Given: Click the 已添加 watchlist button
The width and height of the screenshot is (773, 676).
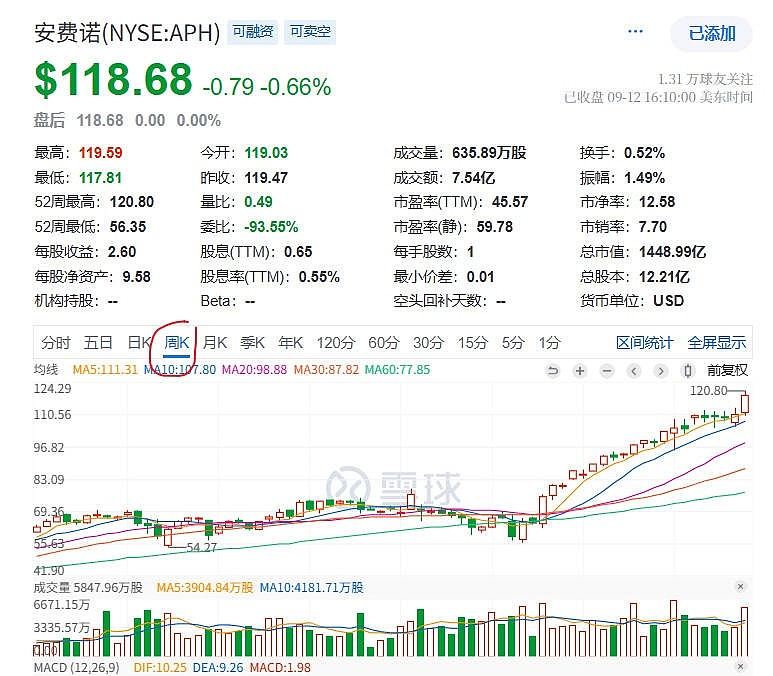Looking at the screenshot, I should pyautogui.click(x=711, y=34).
